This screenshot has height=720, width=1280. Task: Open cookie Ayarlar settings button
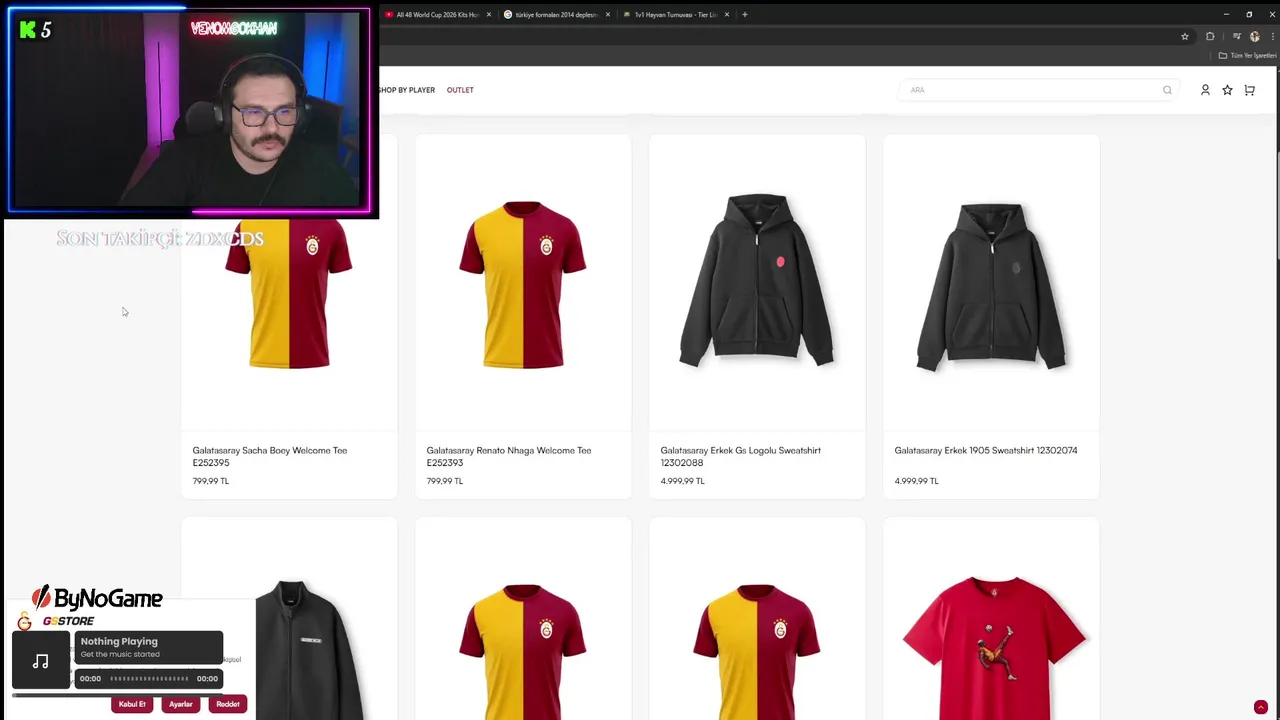pyautogui.click(x=180, y=704)
